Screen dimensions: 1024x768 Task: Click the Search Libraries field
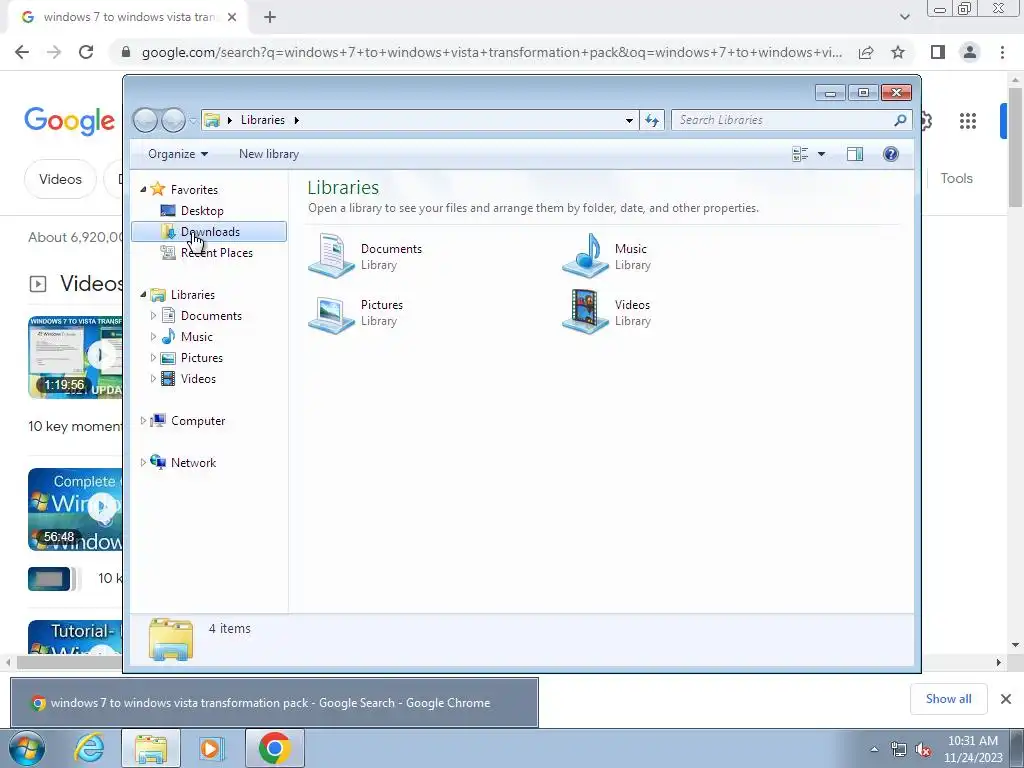tap(792, 120)
